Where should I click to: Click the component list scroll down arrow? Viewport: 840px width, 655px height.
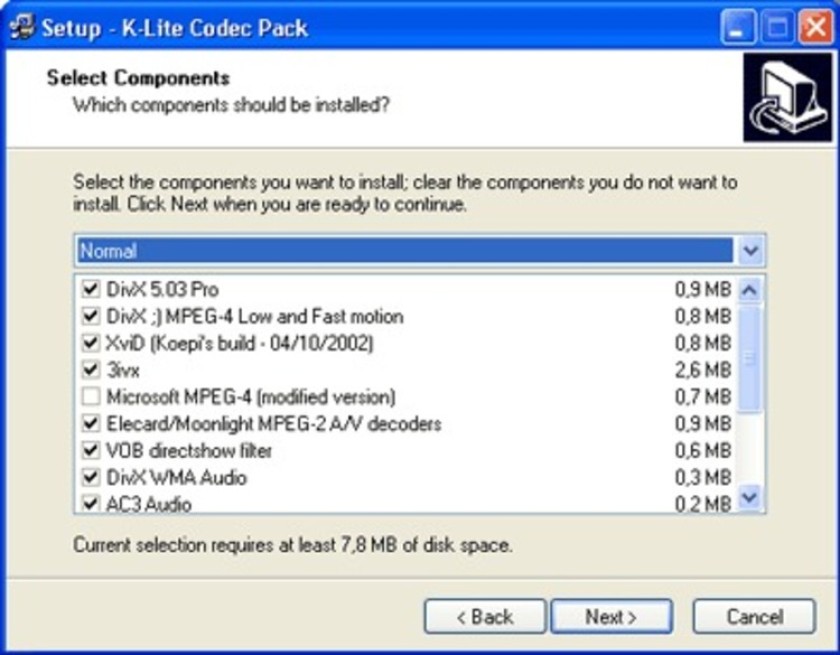749,498
